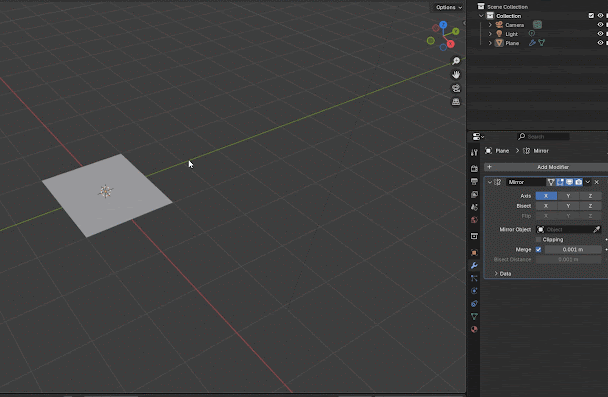Open properties editor type dropdown
Screen dimensions: 608x397
(478, 136)
